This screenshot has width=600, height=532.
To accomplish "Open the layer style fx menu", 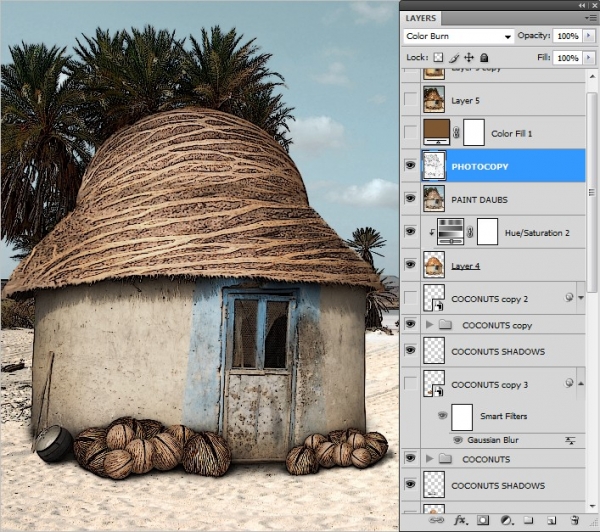I will click(461, 520).
